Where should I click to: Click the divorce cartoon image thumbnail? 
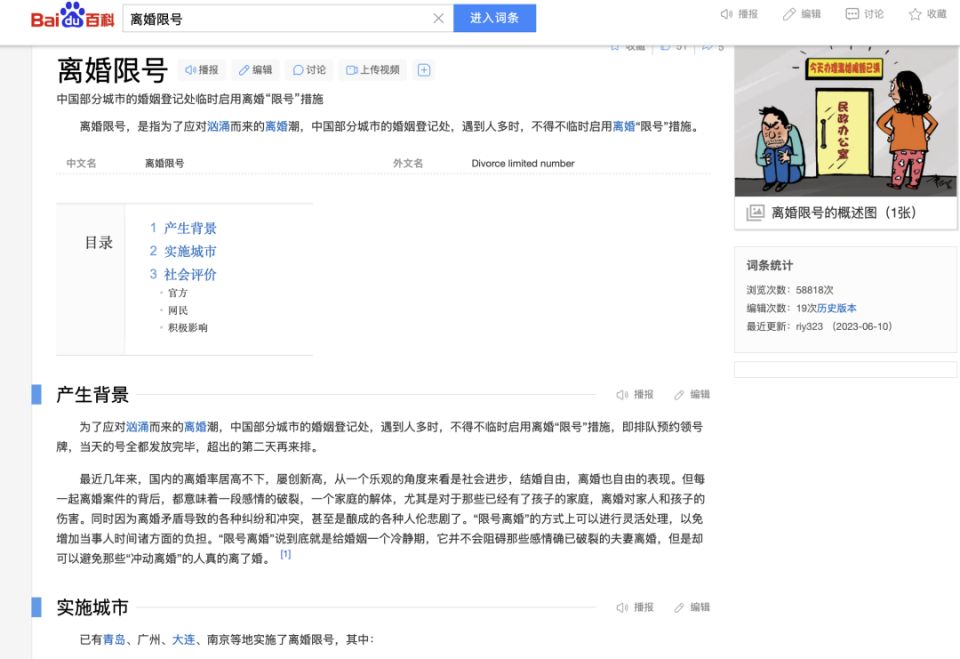(x=845, y=120)
